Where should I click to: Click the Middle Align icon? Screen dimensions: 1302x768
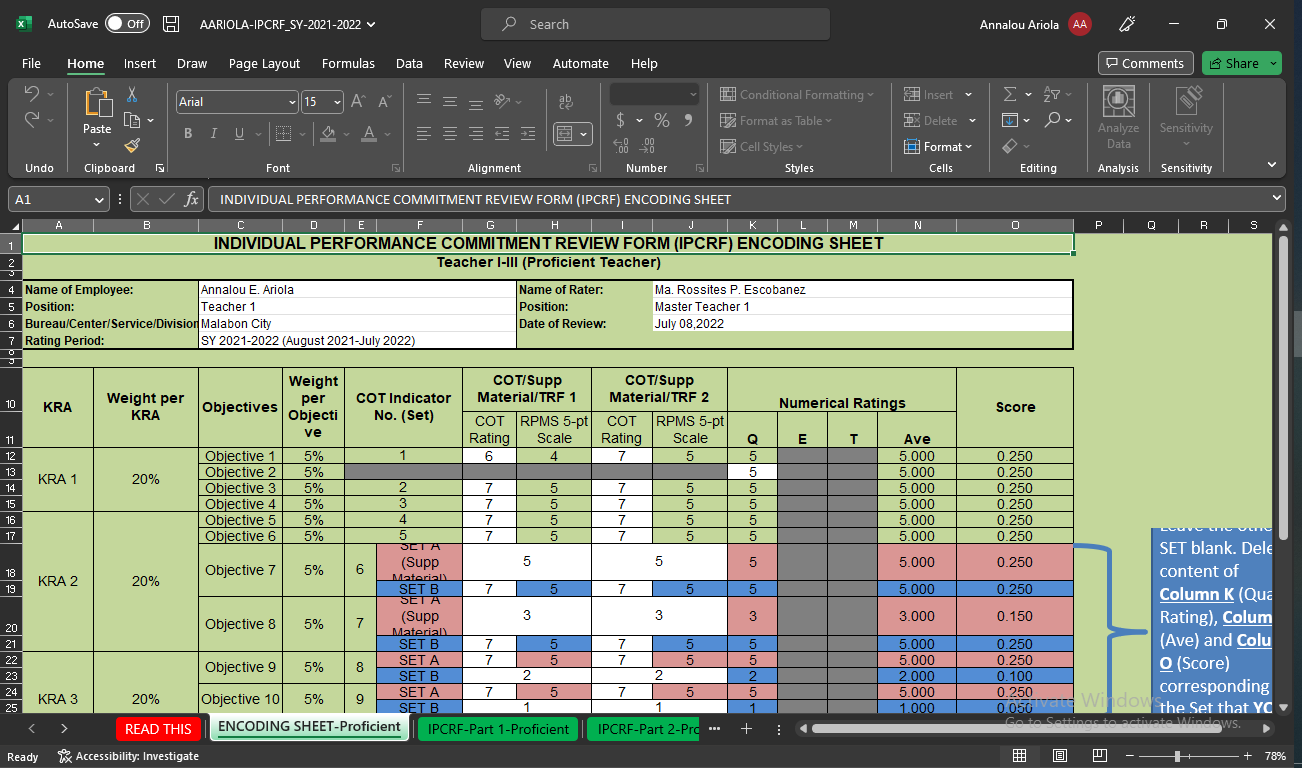coord(451,101)
